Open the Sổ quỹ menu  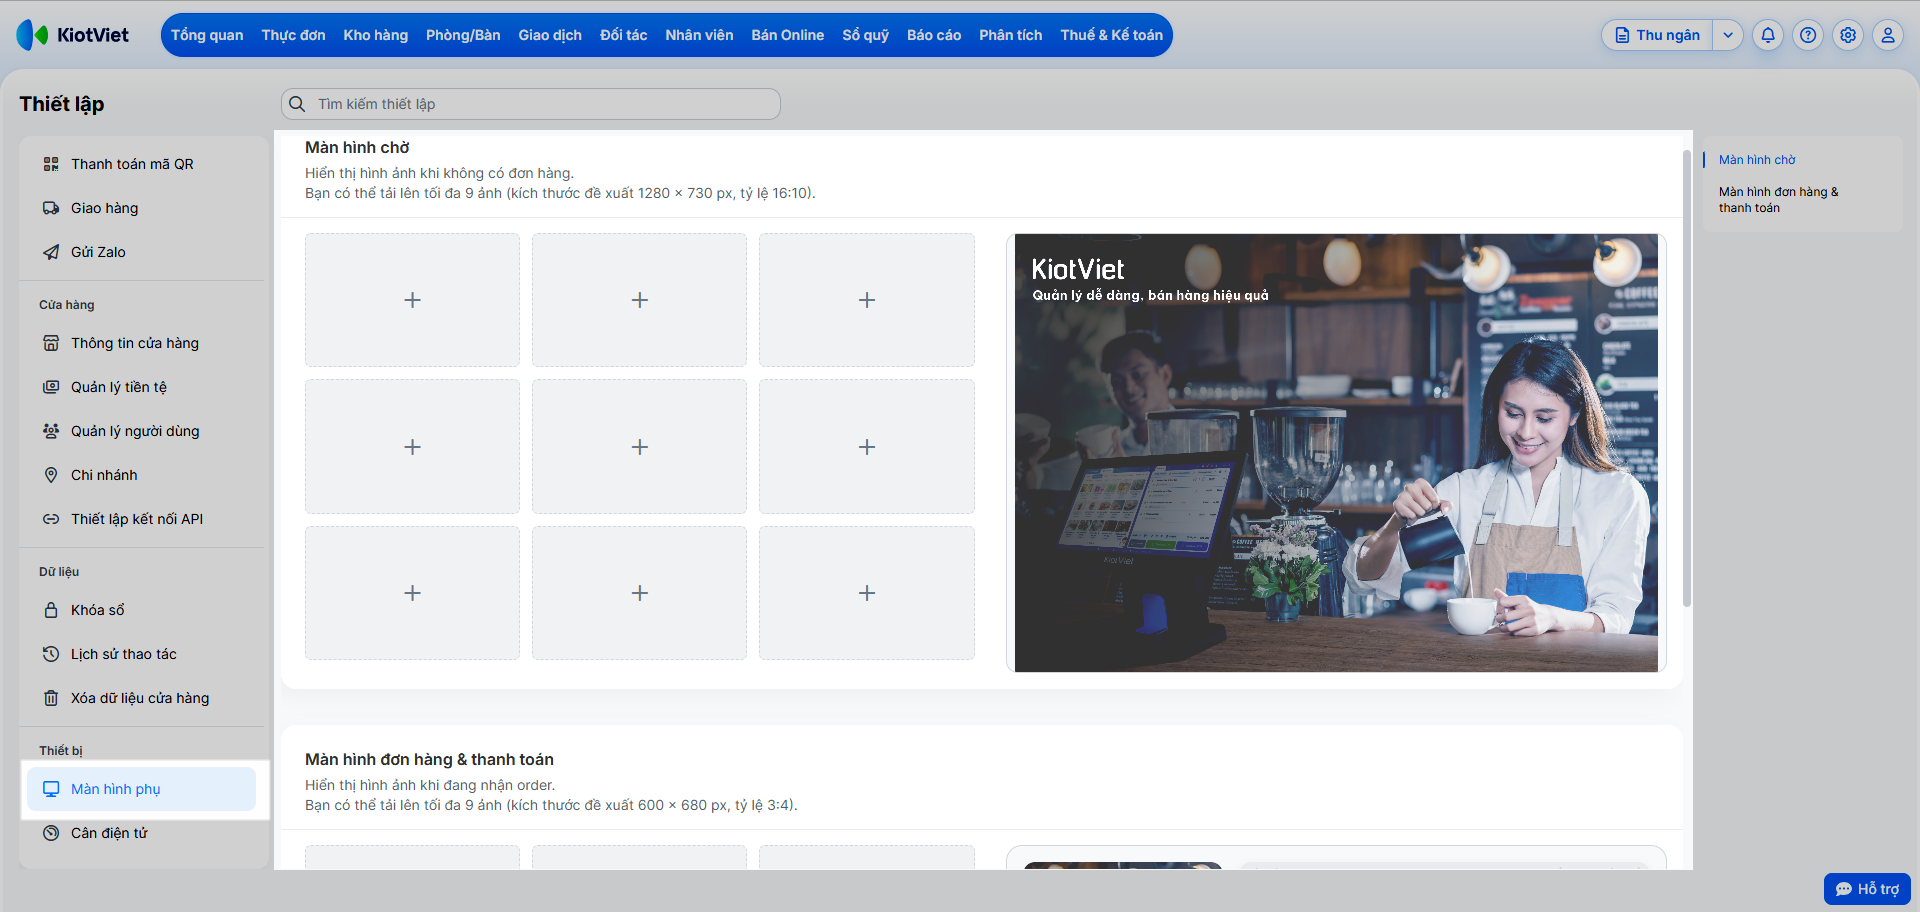866,35
